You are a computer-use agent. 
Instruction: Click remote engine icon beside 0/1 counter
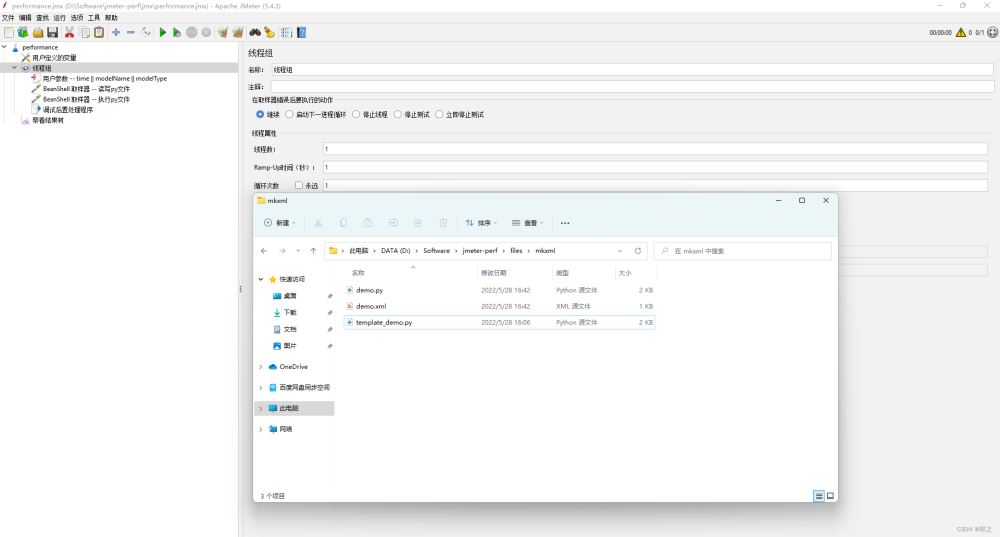coord(992,33)
